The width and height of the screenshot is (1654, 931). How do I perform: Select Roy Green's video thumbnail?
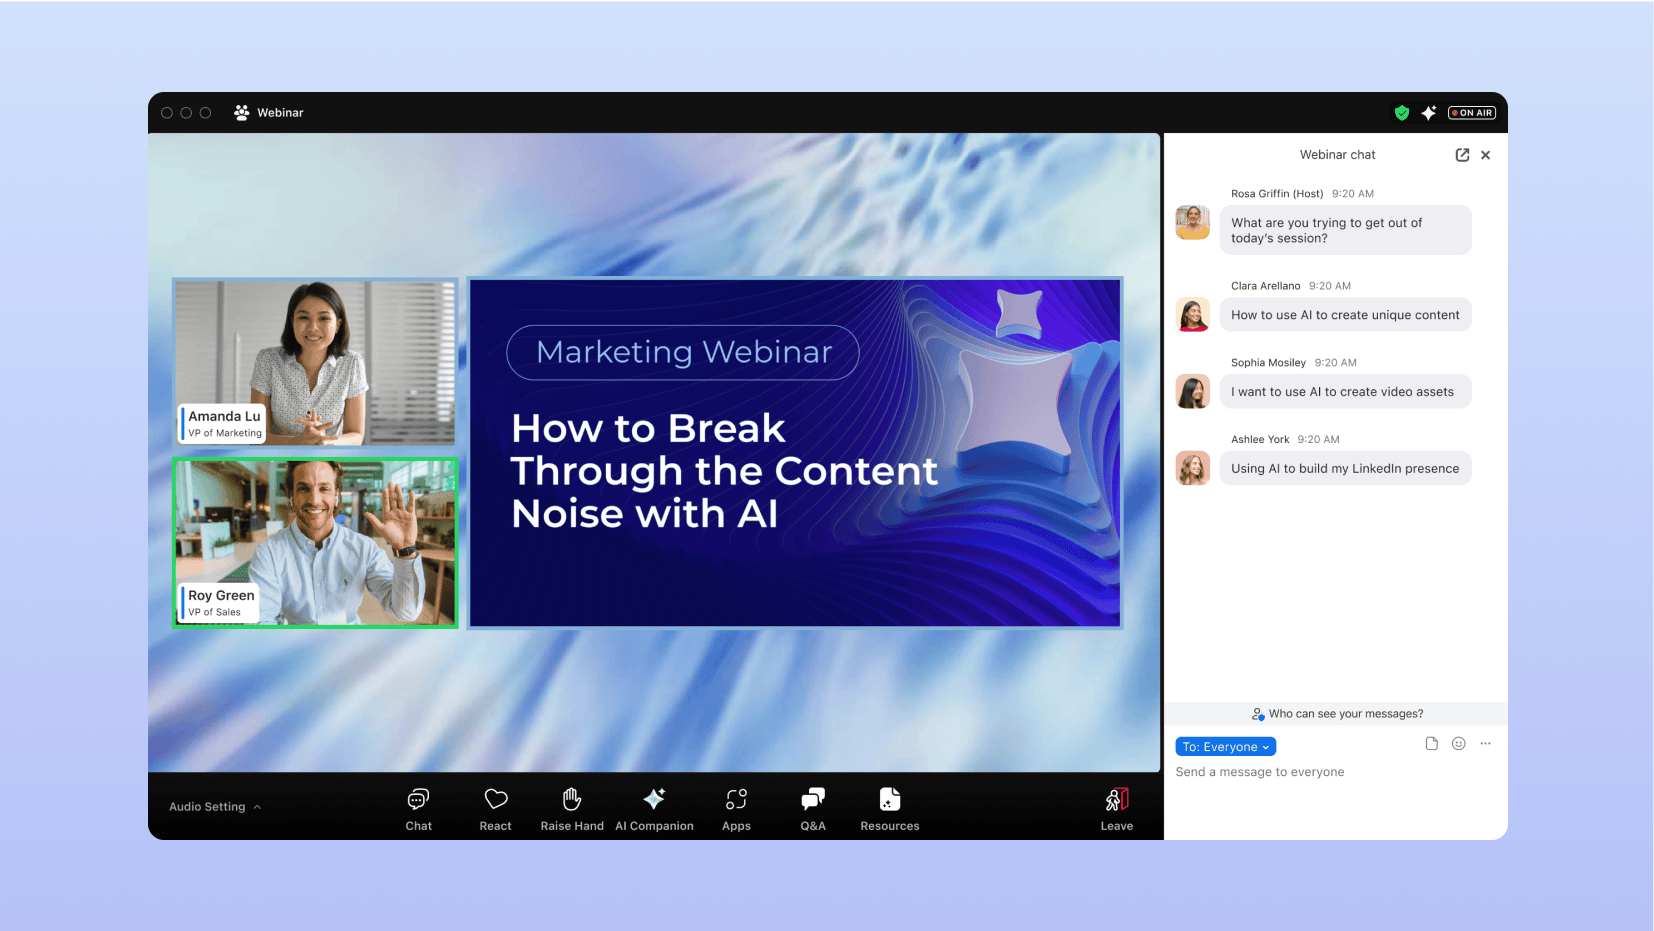[315, 543]
